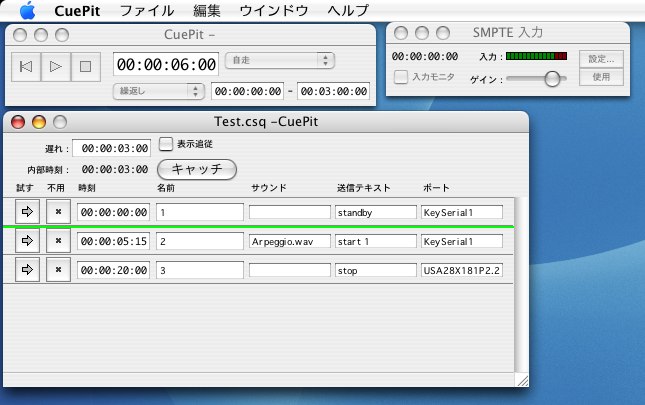Click the SMPTE timecode readout 00:00:00:00
The width and height of the screenshot is (645, 405).
[x=425, y=56]
